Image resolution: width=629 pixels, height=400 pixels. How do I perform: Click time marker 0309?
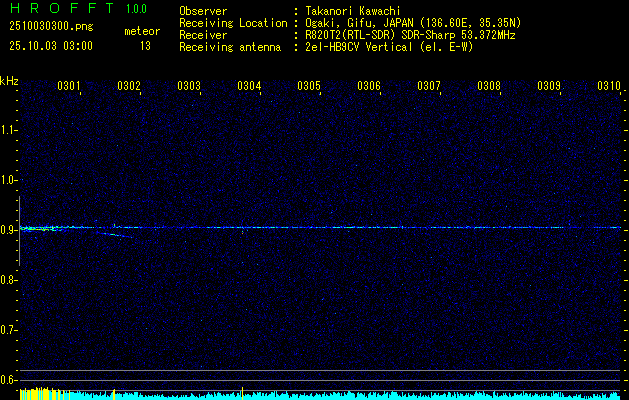549,85
